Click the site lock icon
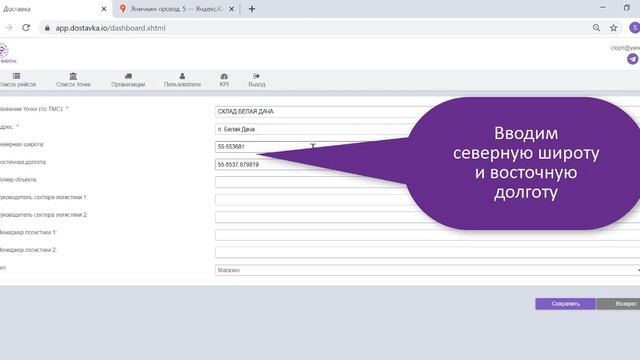 (47, 28)
